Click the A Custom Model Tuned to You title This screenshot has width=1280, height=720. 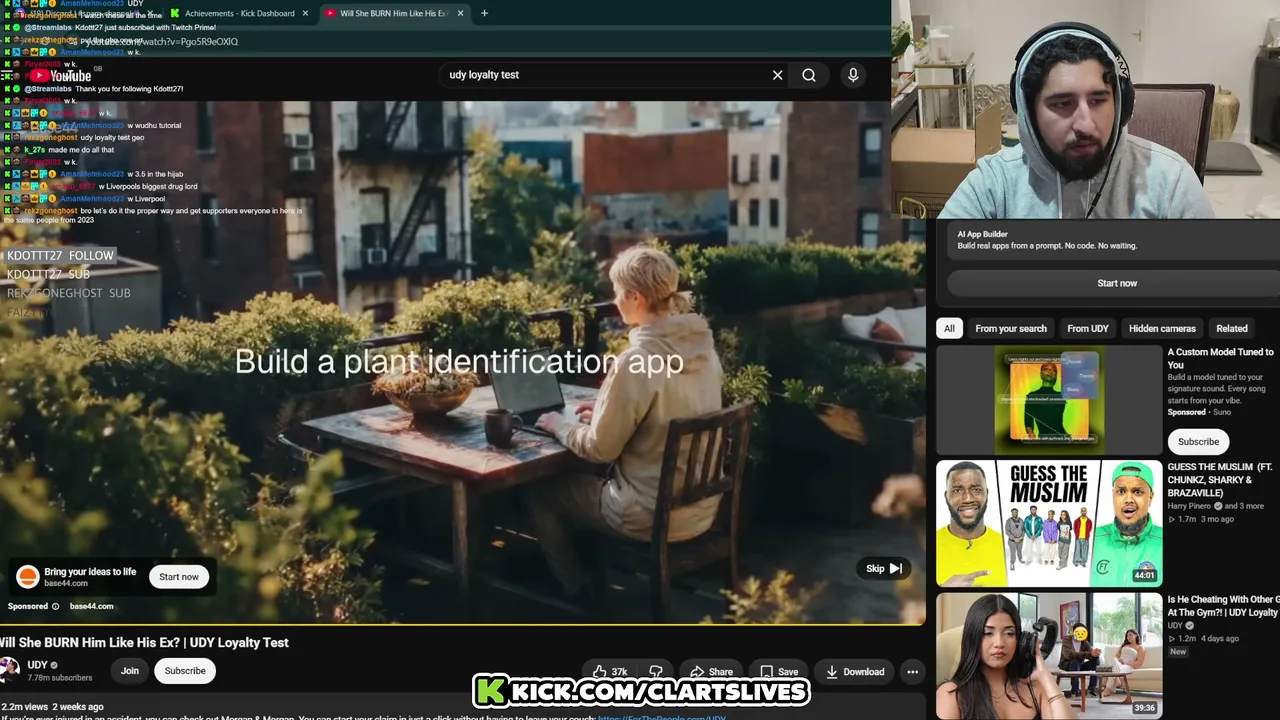(x=1221, y=358)
